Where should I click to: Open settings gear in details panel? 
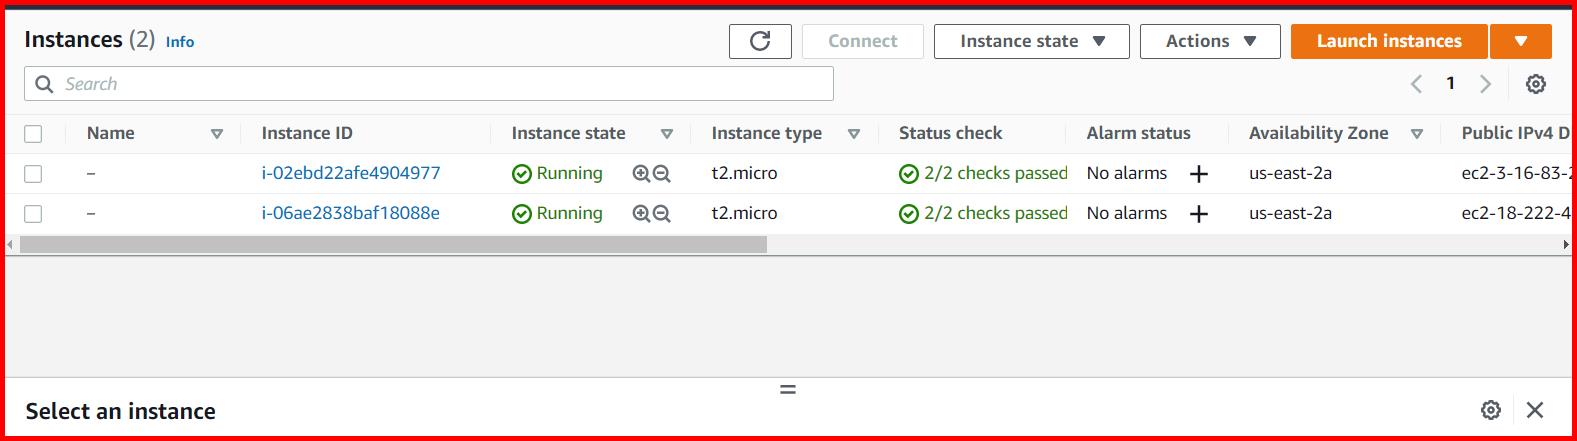tap(1491, 410)
